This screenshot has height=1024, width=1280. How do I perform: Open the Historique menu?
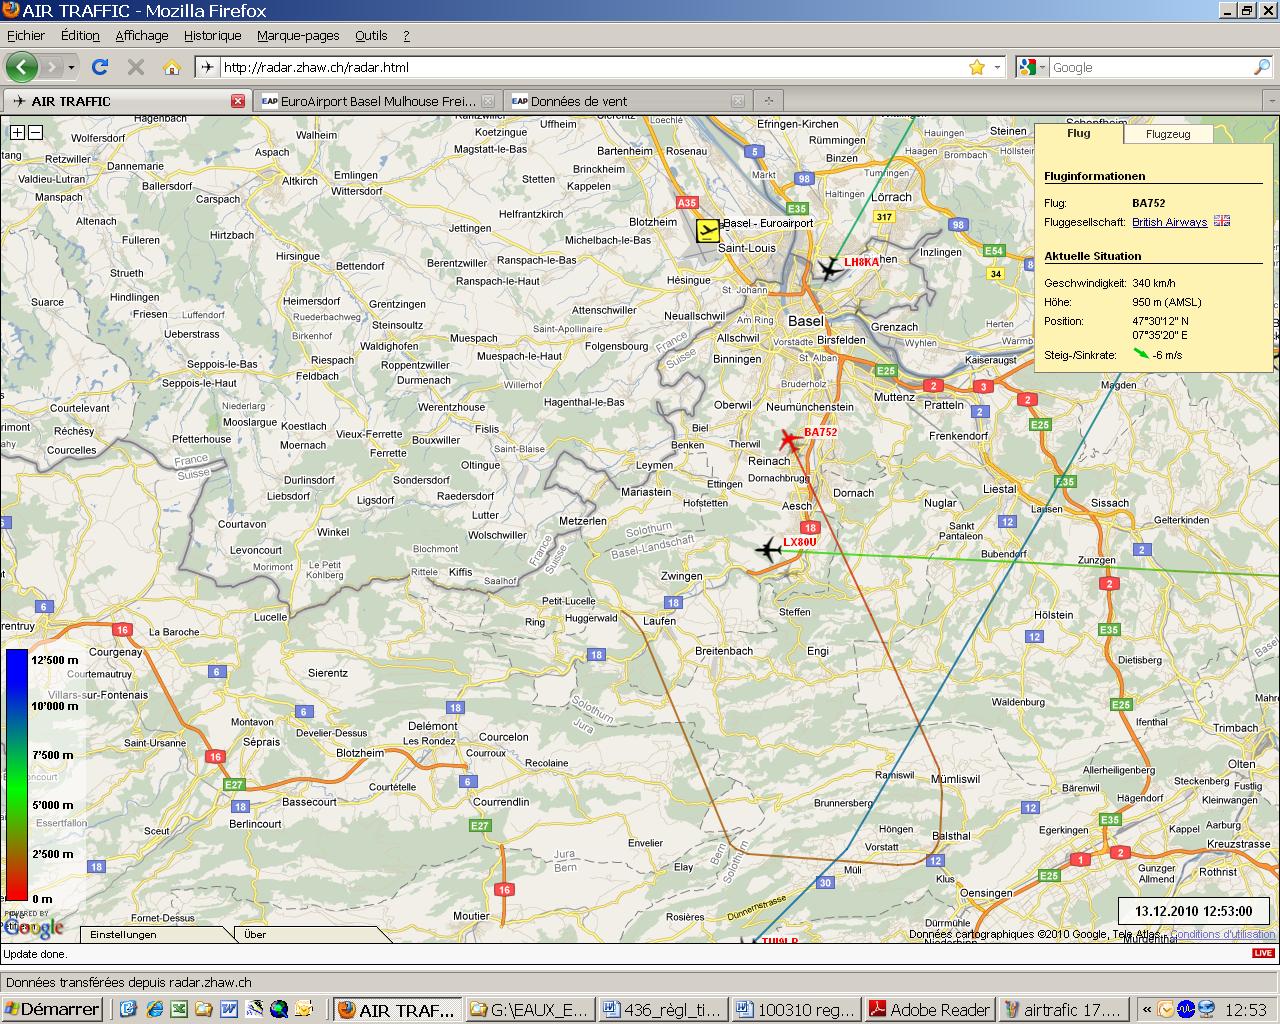click(x=213, y=35)
